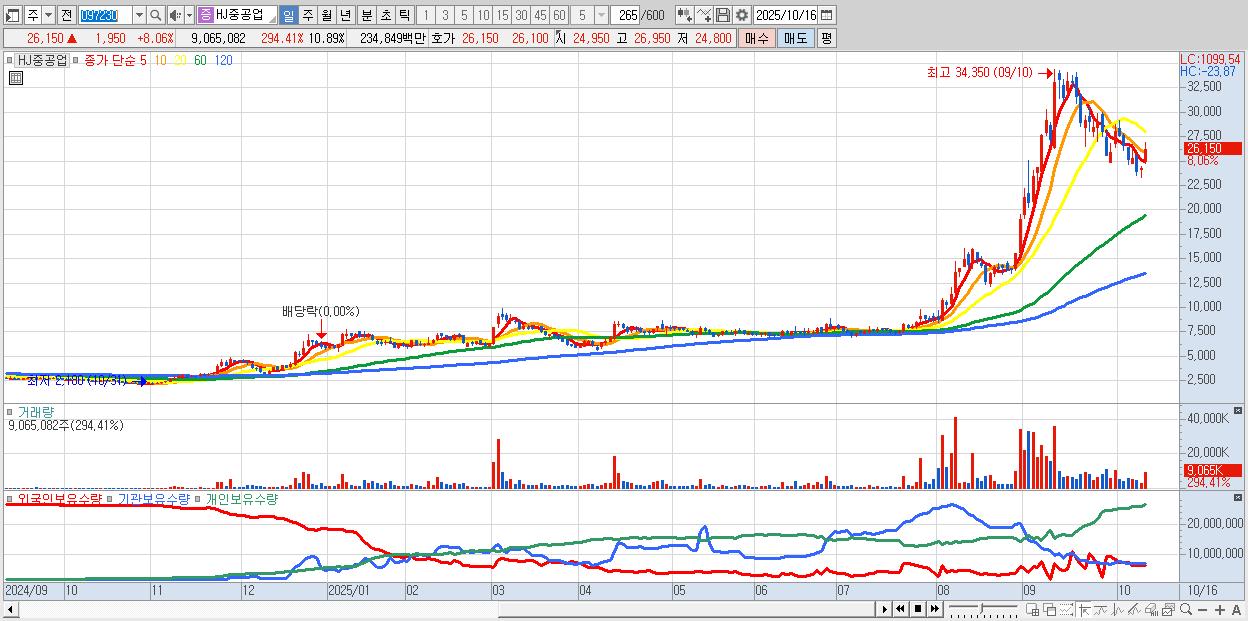Screen dimensions: 1248x621
Task: Select the 월 monthly period button
Action: tap(327, 15)
